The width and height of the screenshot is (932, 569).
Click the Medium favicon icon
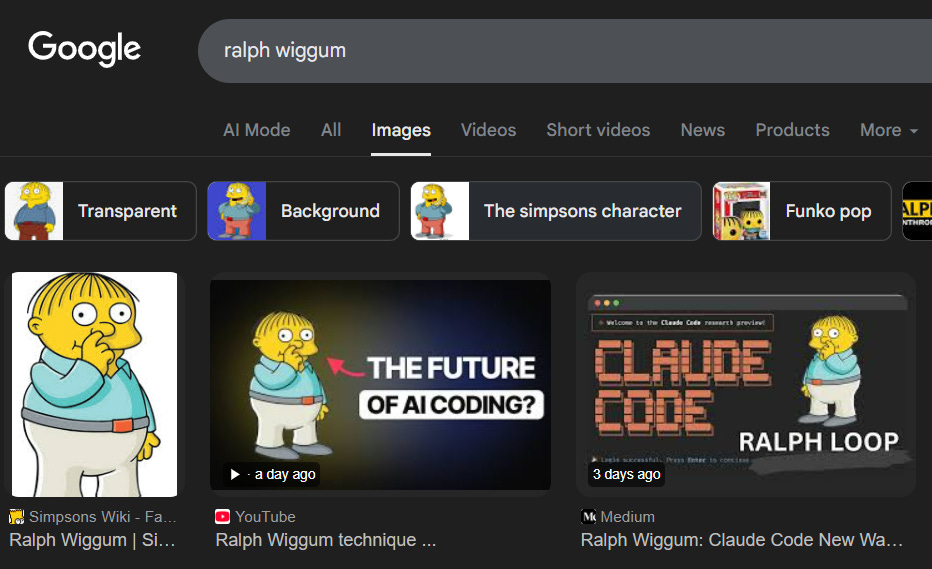(x=588, y=517)
